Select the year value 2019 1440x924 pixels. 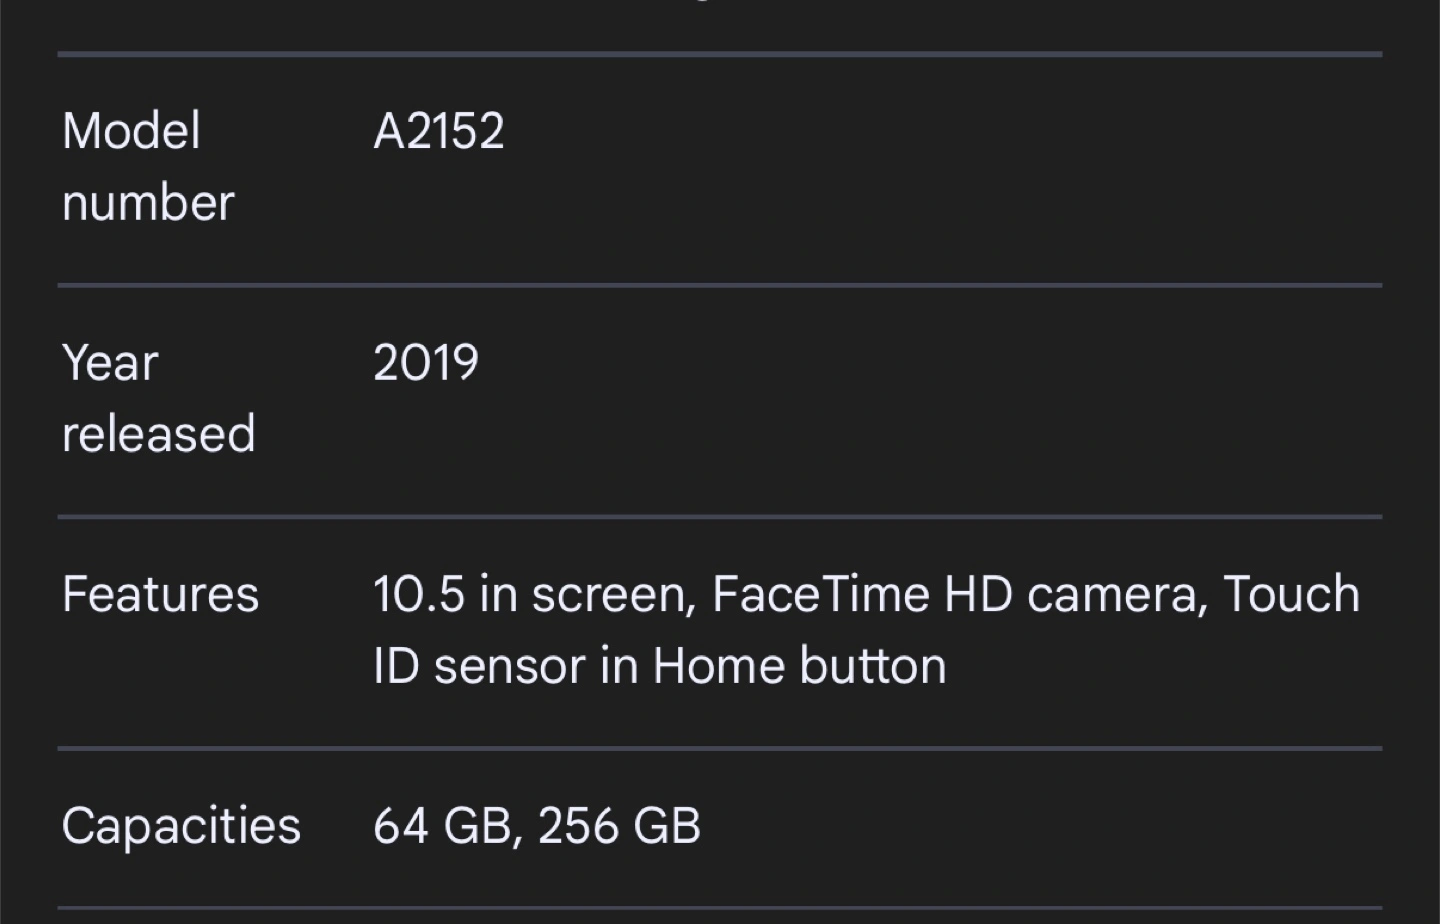click(x=426, y=362)
